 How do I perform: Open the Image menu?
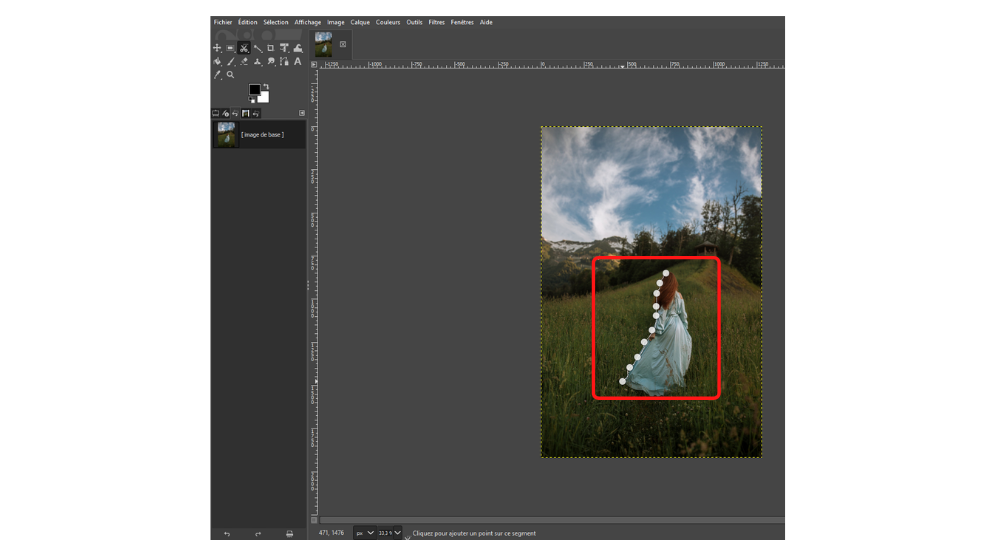pyautogui.click(x=335, y=22)
